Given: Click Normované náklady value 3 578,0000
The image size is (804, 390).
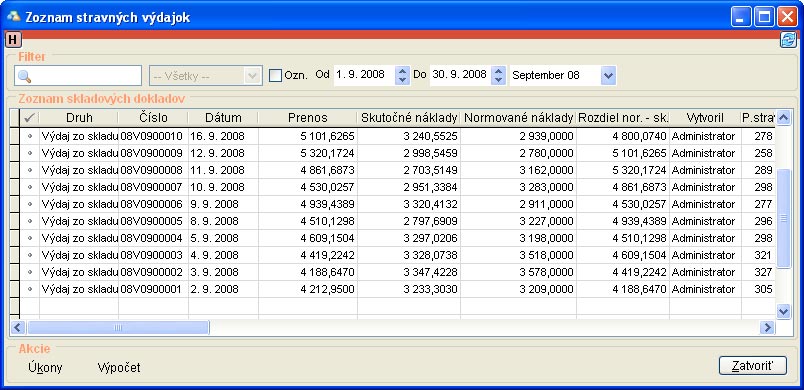Looking at the screenshot, I should click(x=518, y=272).
